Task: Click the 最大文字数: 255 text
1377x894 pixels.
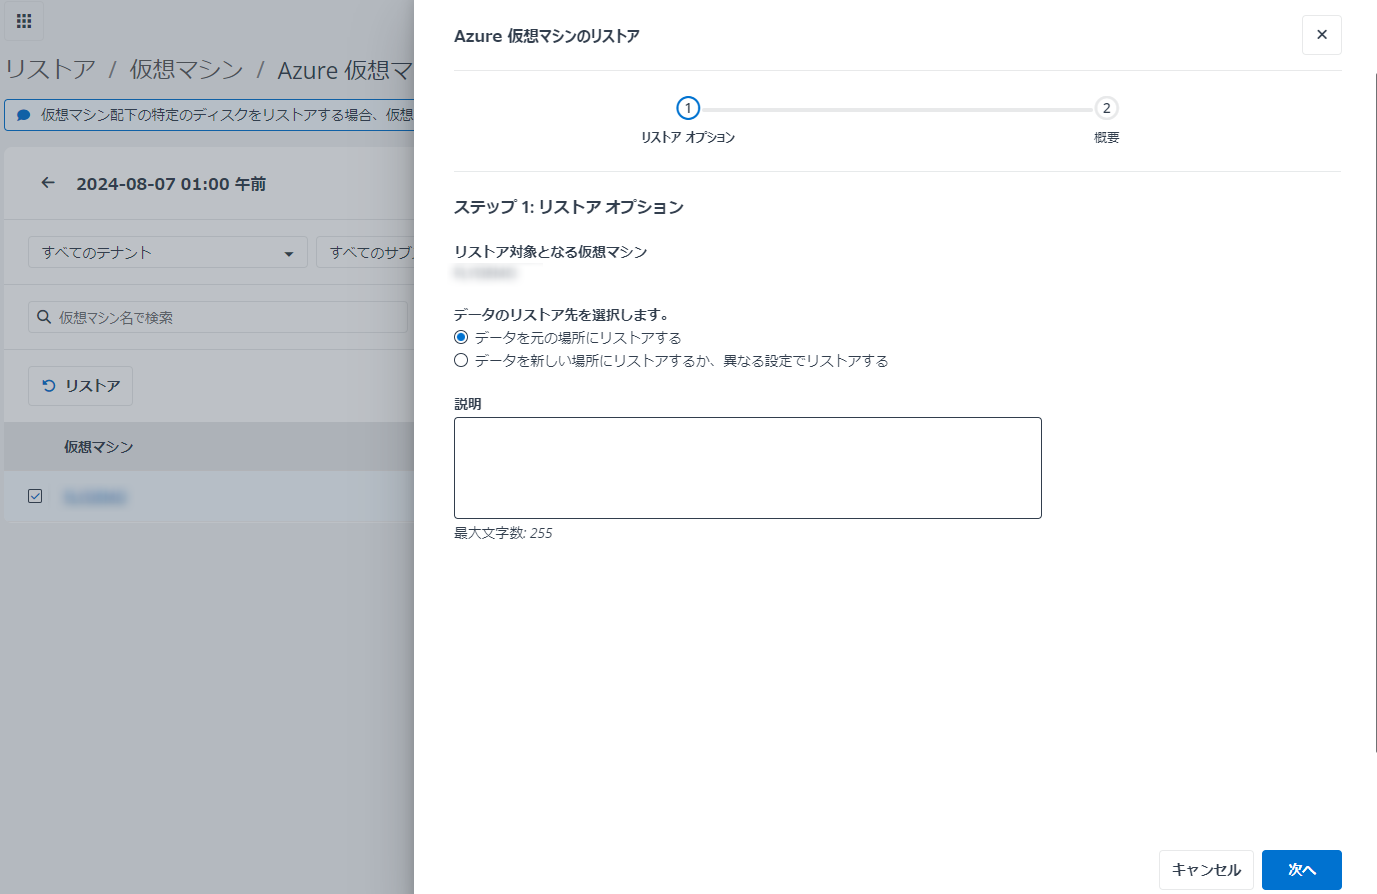Action: tap(503, 533)
